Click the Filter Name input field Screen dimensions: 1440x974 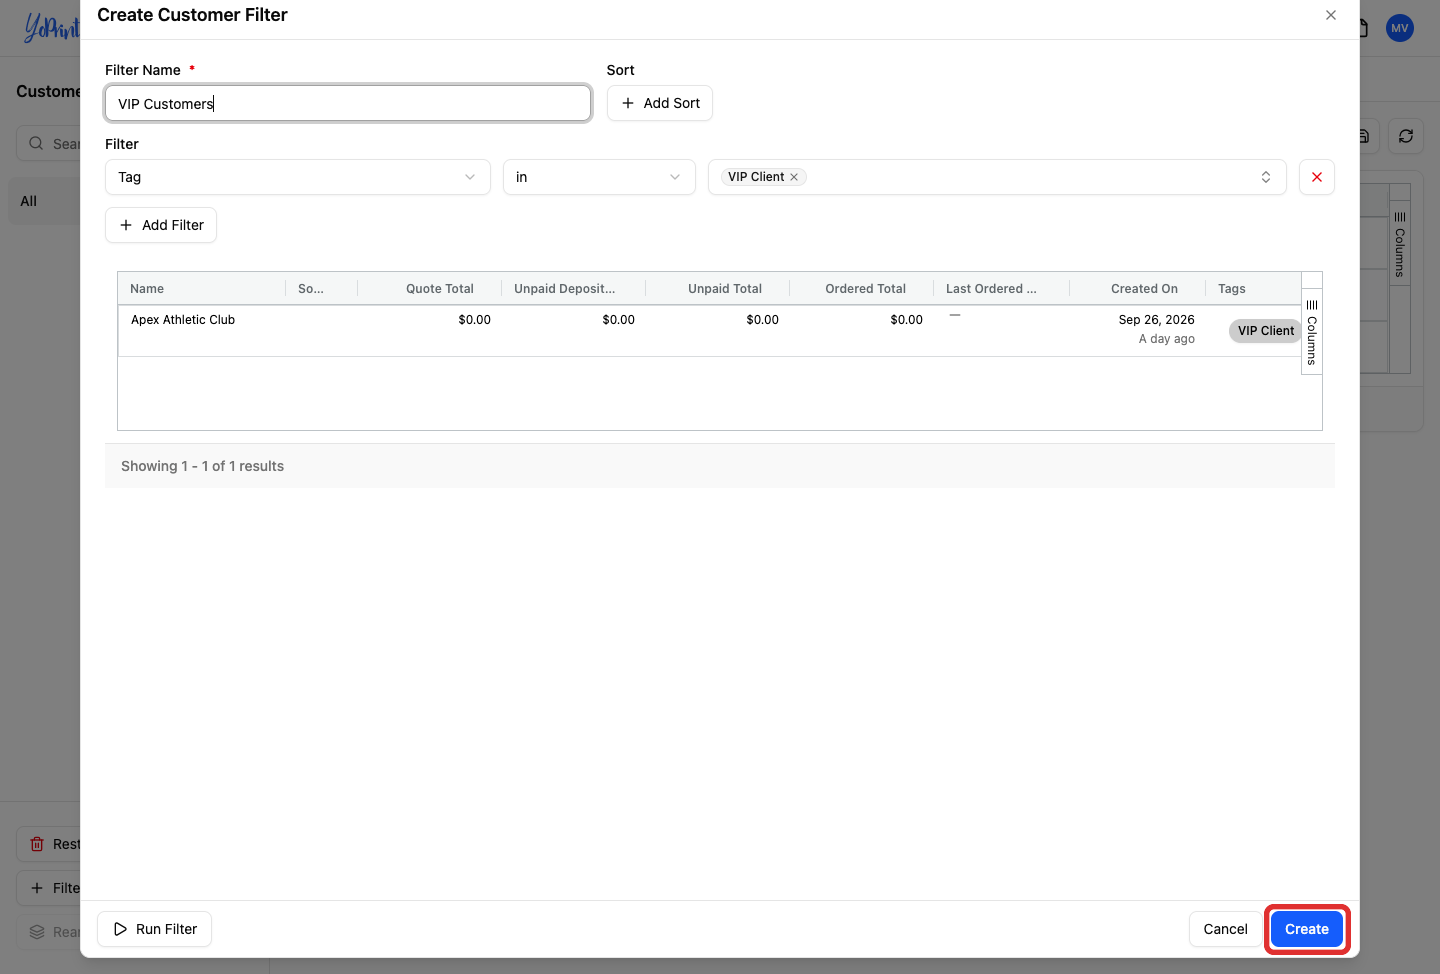pos(348,103)
